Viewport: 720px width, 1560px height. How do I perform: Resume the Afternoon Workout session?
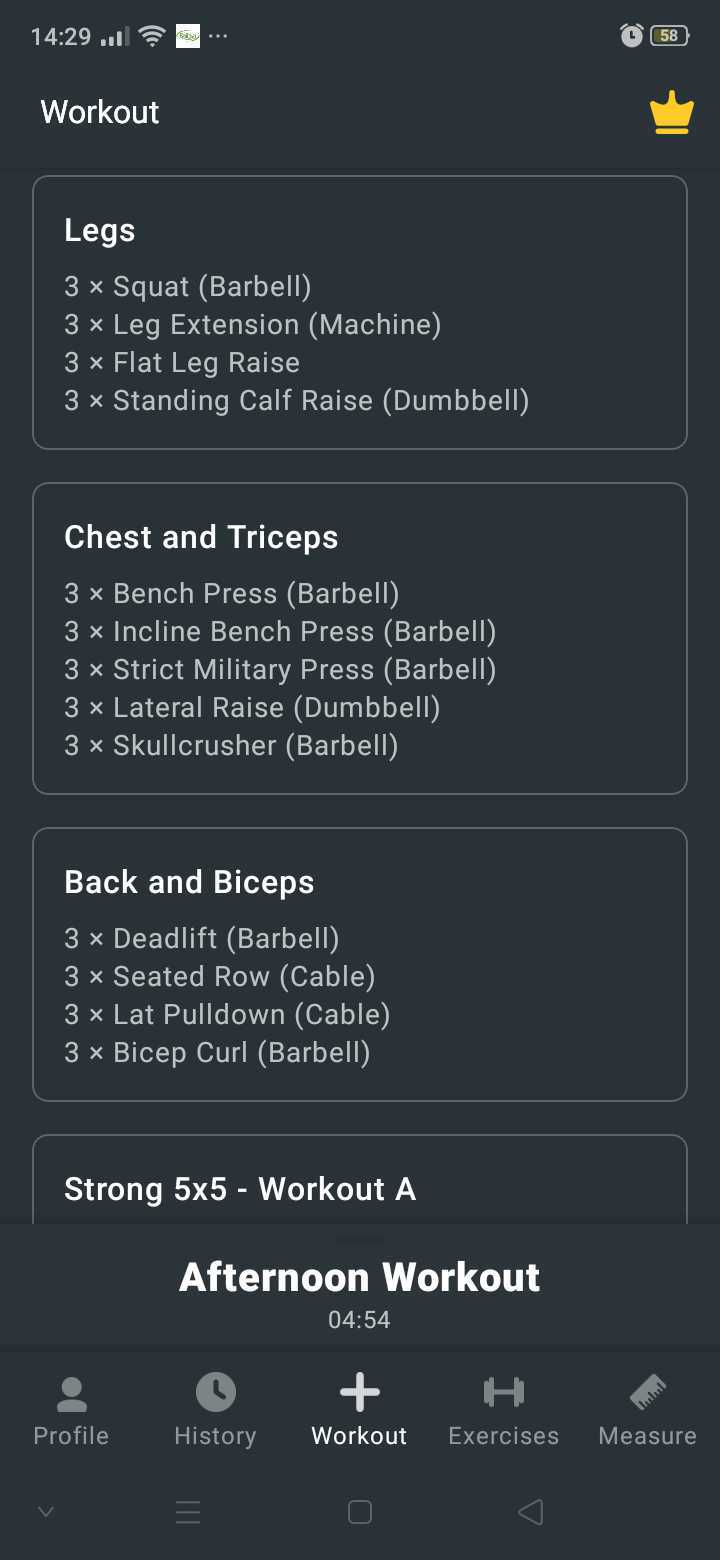(360, 1277)
